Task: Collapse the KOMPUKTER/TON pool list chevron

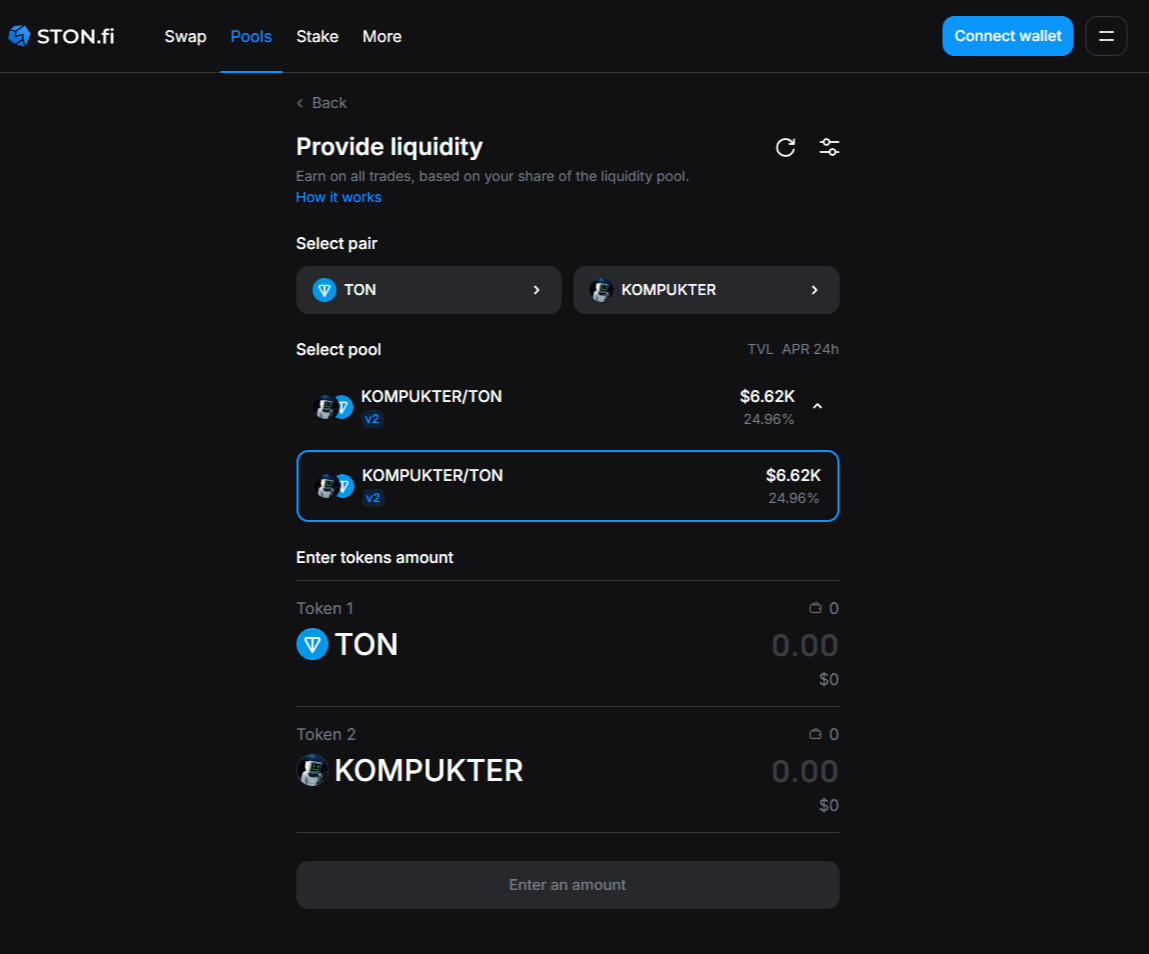Action: pyautogui.click(x=818, y=406)
